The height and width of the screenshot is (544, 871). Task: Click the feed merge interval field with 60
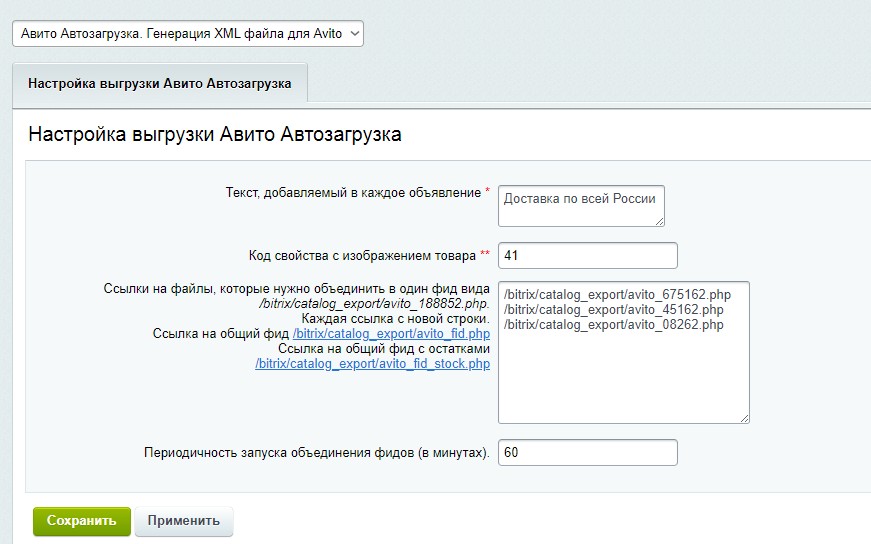click(x=587, y=453)
